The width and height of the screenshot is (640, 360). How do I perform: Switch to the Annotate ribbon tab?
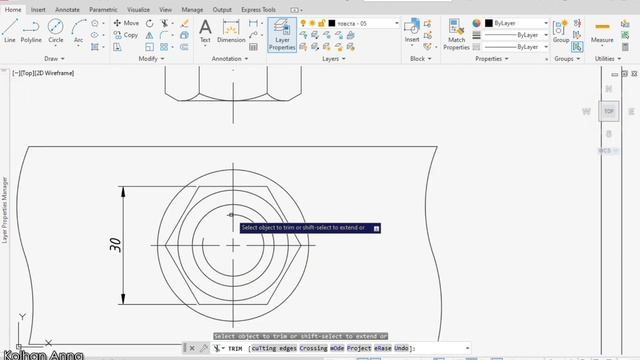(x=67, y=9)
